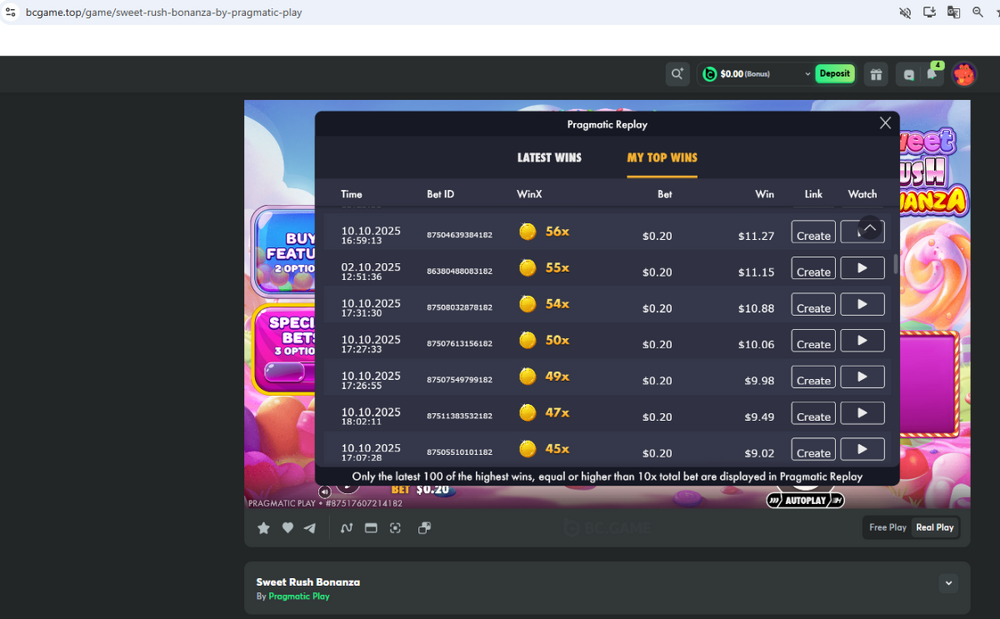The image size is (1000, 619).
Task: Switch to the LATEST WINS tab
Action: [550, 157]
